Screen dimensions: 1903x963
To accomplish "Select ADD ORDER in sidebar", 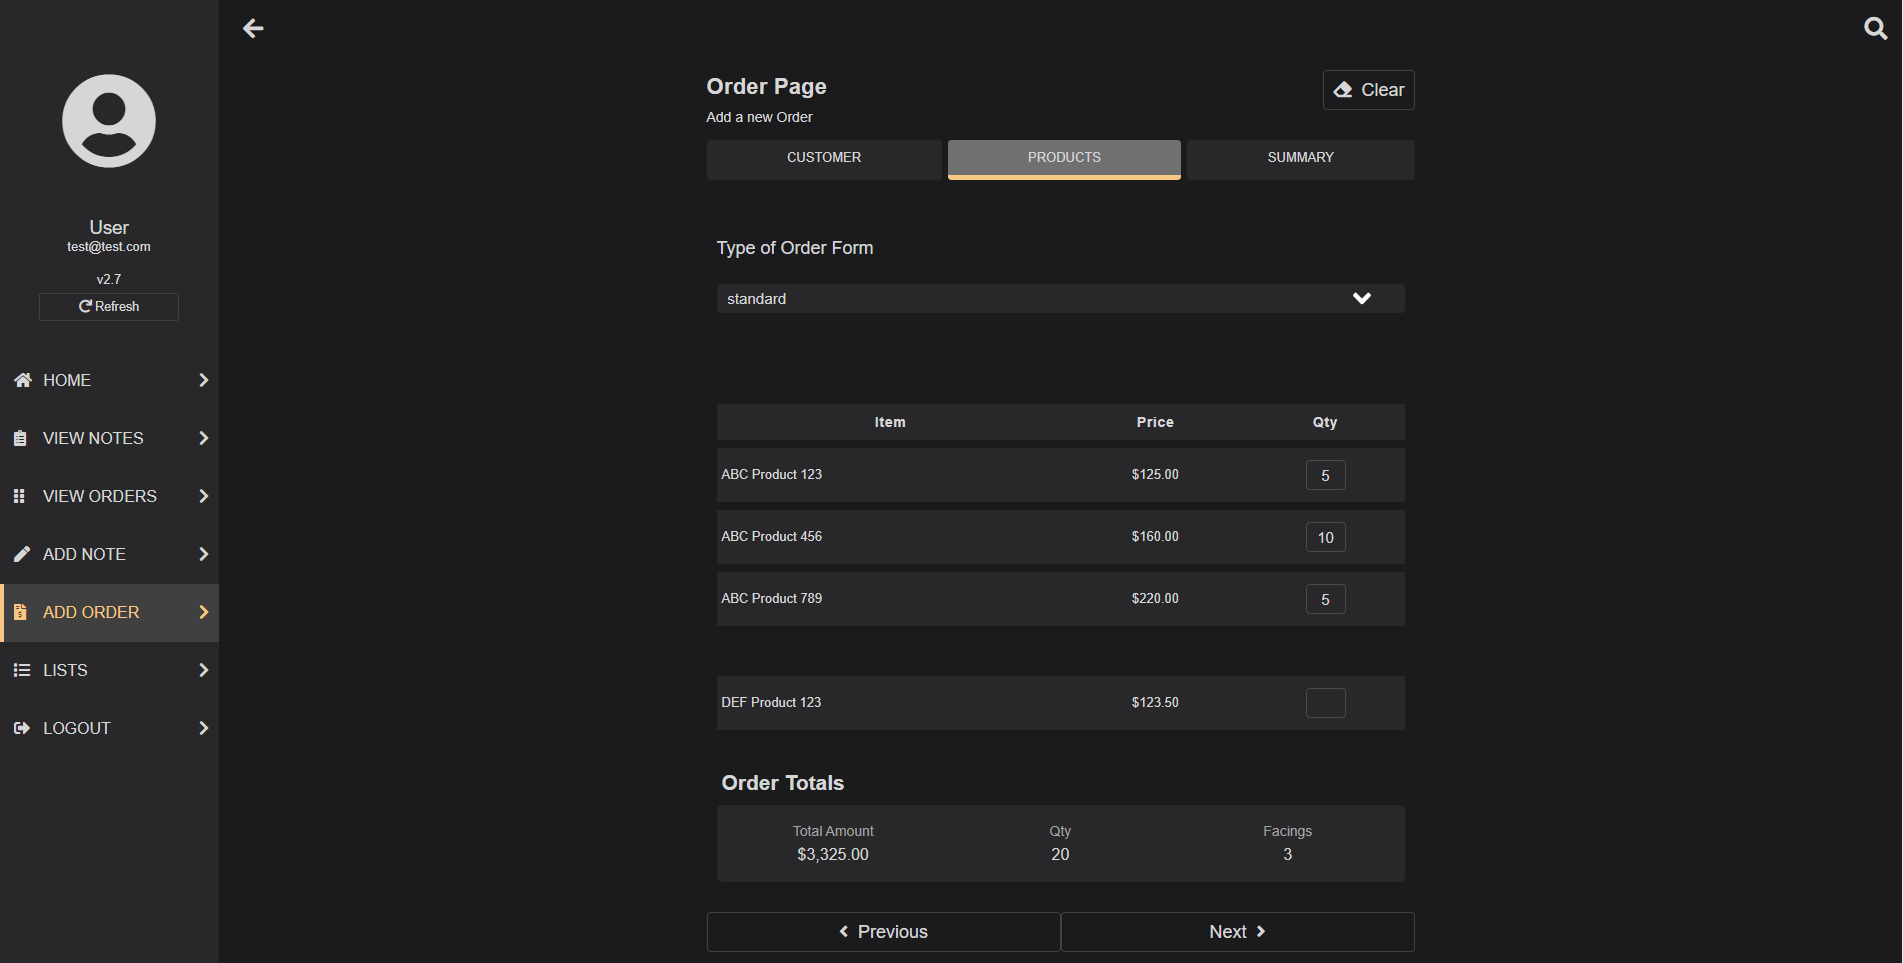I will coord(109,612).
